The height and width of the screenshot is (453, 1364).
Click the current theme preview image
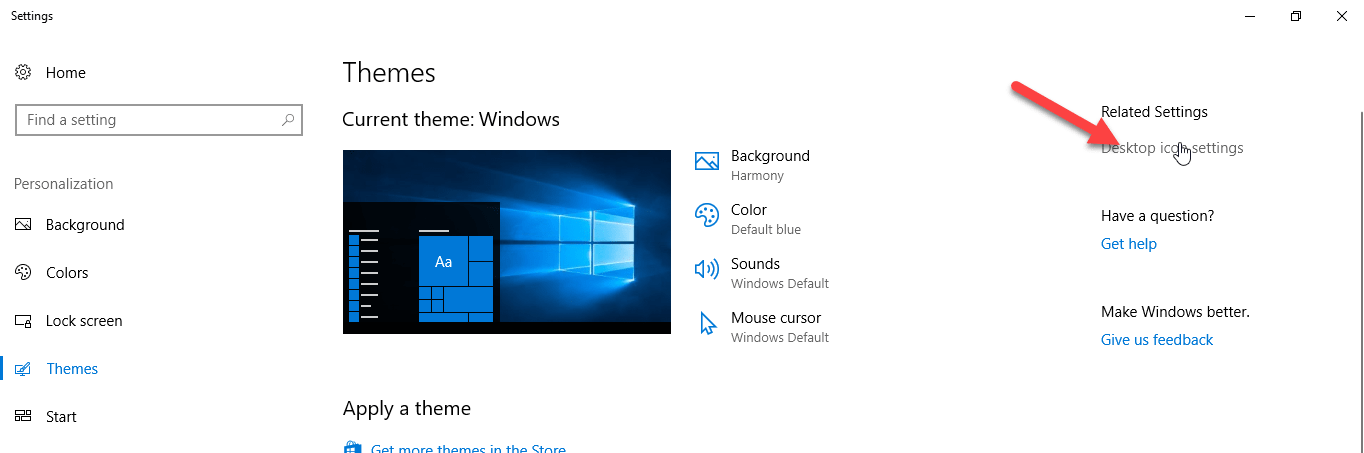click(x=507, y=242)
